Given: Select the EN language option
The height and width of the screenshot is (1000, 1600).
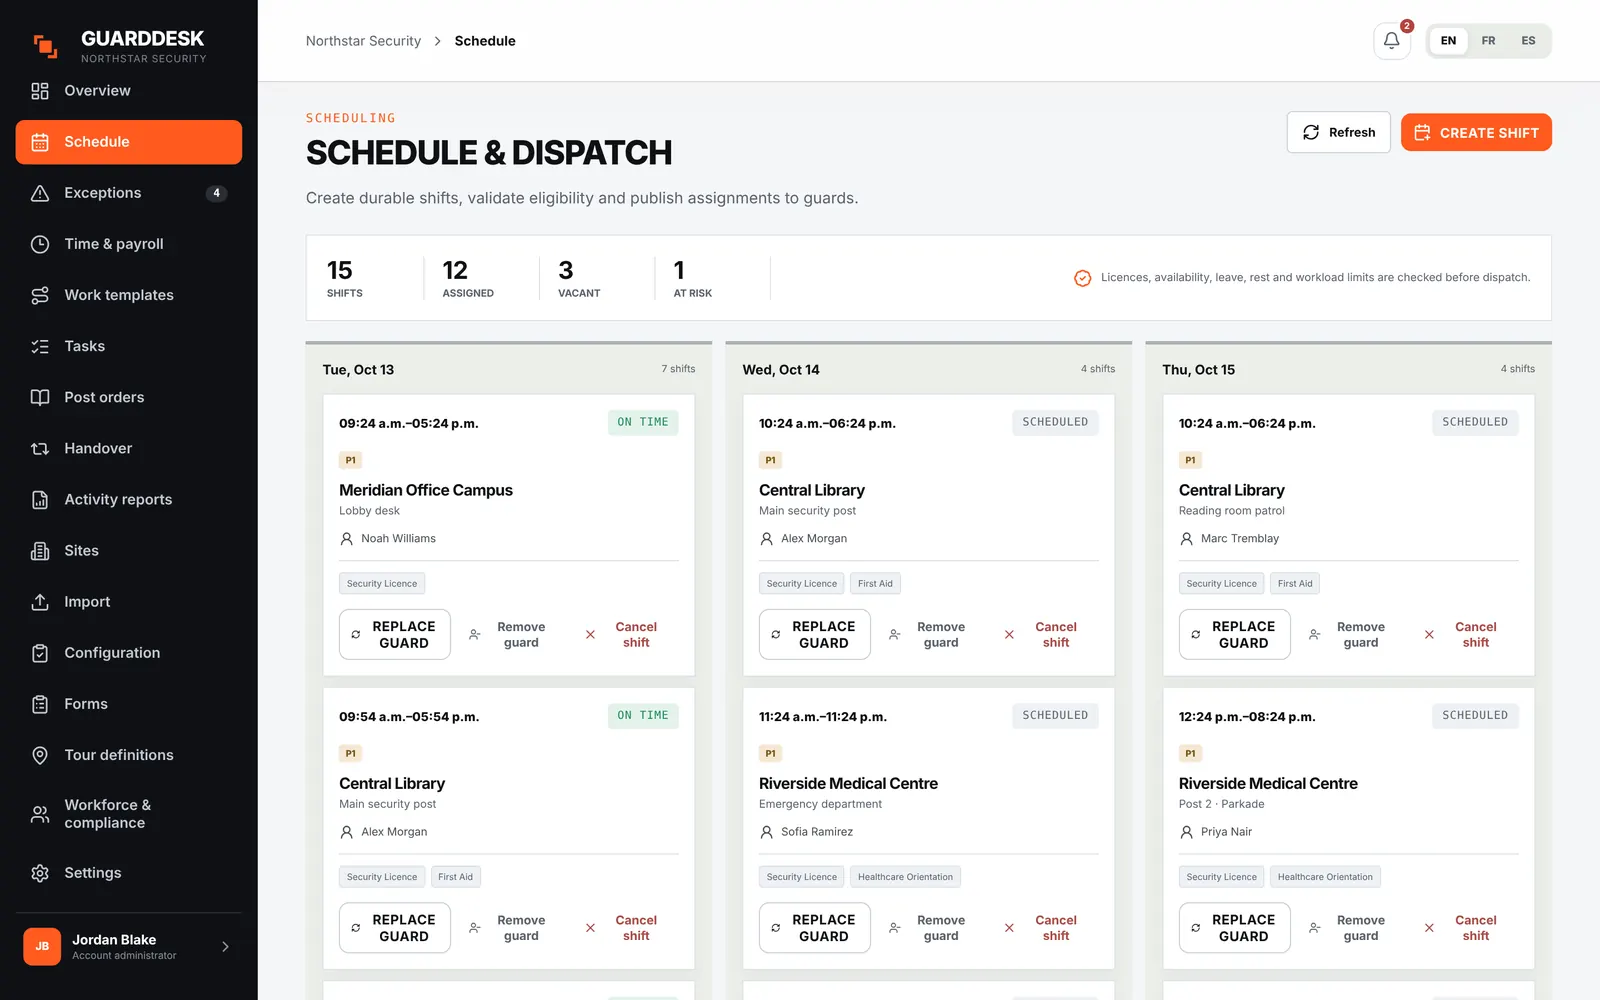Looking at the screenshot, I should [1448, 41].
